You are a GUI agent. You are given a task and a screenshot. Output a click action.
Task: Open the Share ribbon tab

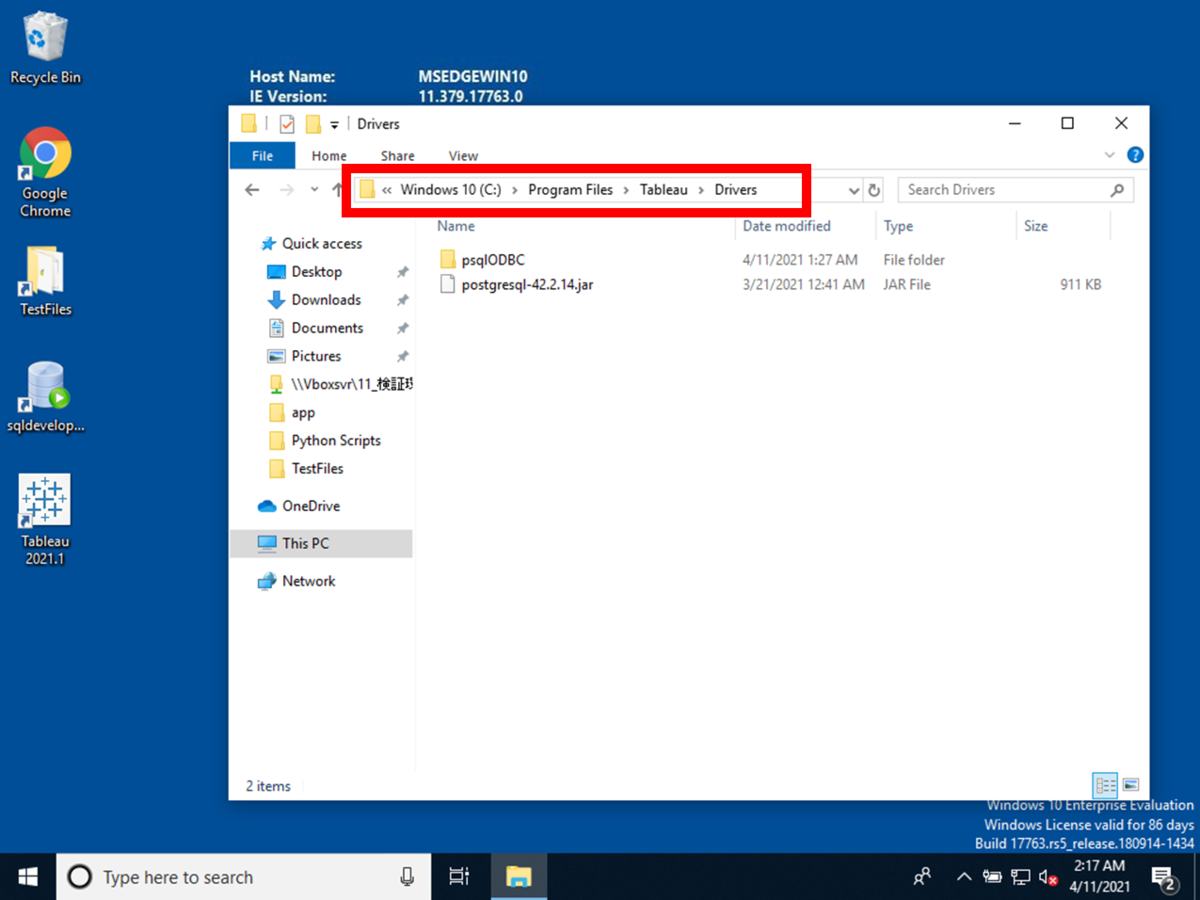(x=398, y=156)
